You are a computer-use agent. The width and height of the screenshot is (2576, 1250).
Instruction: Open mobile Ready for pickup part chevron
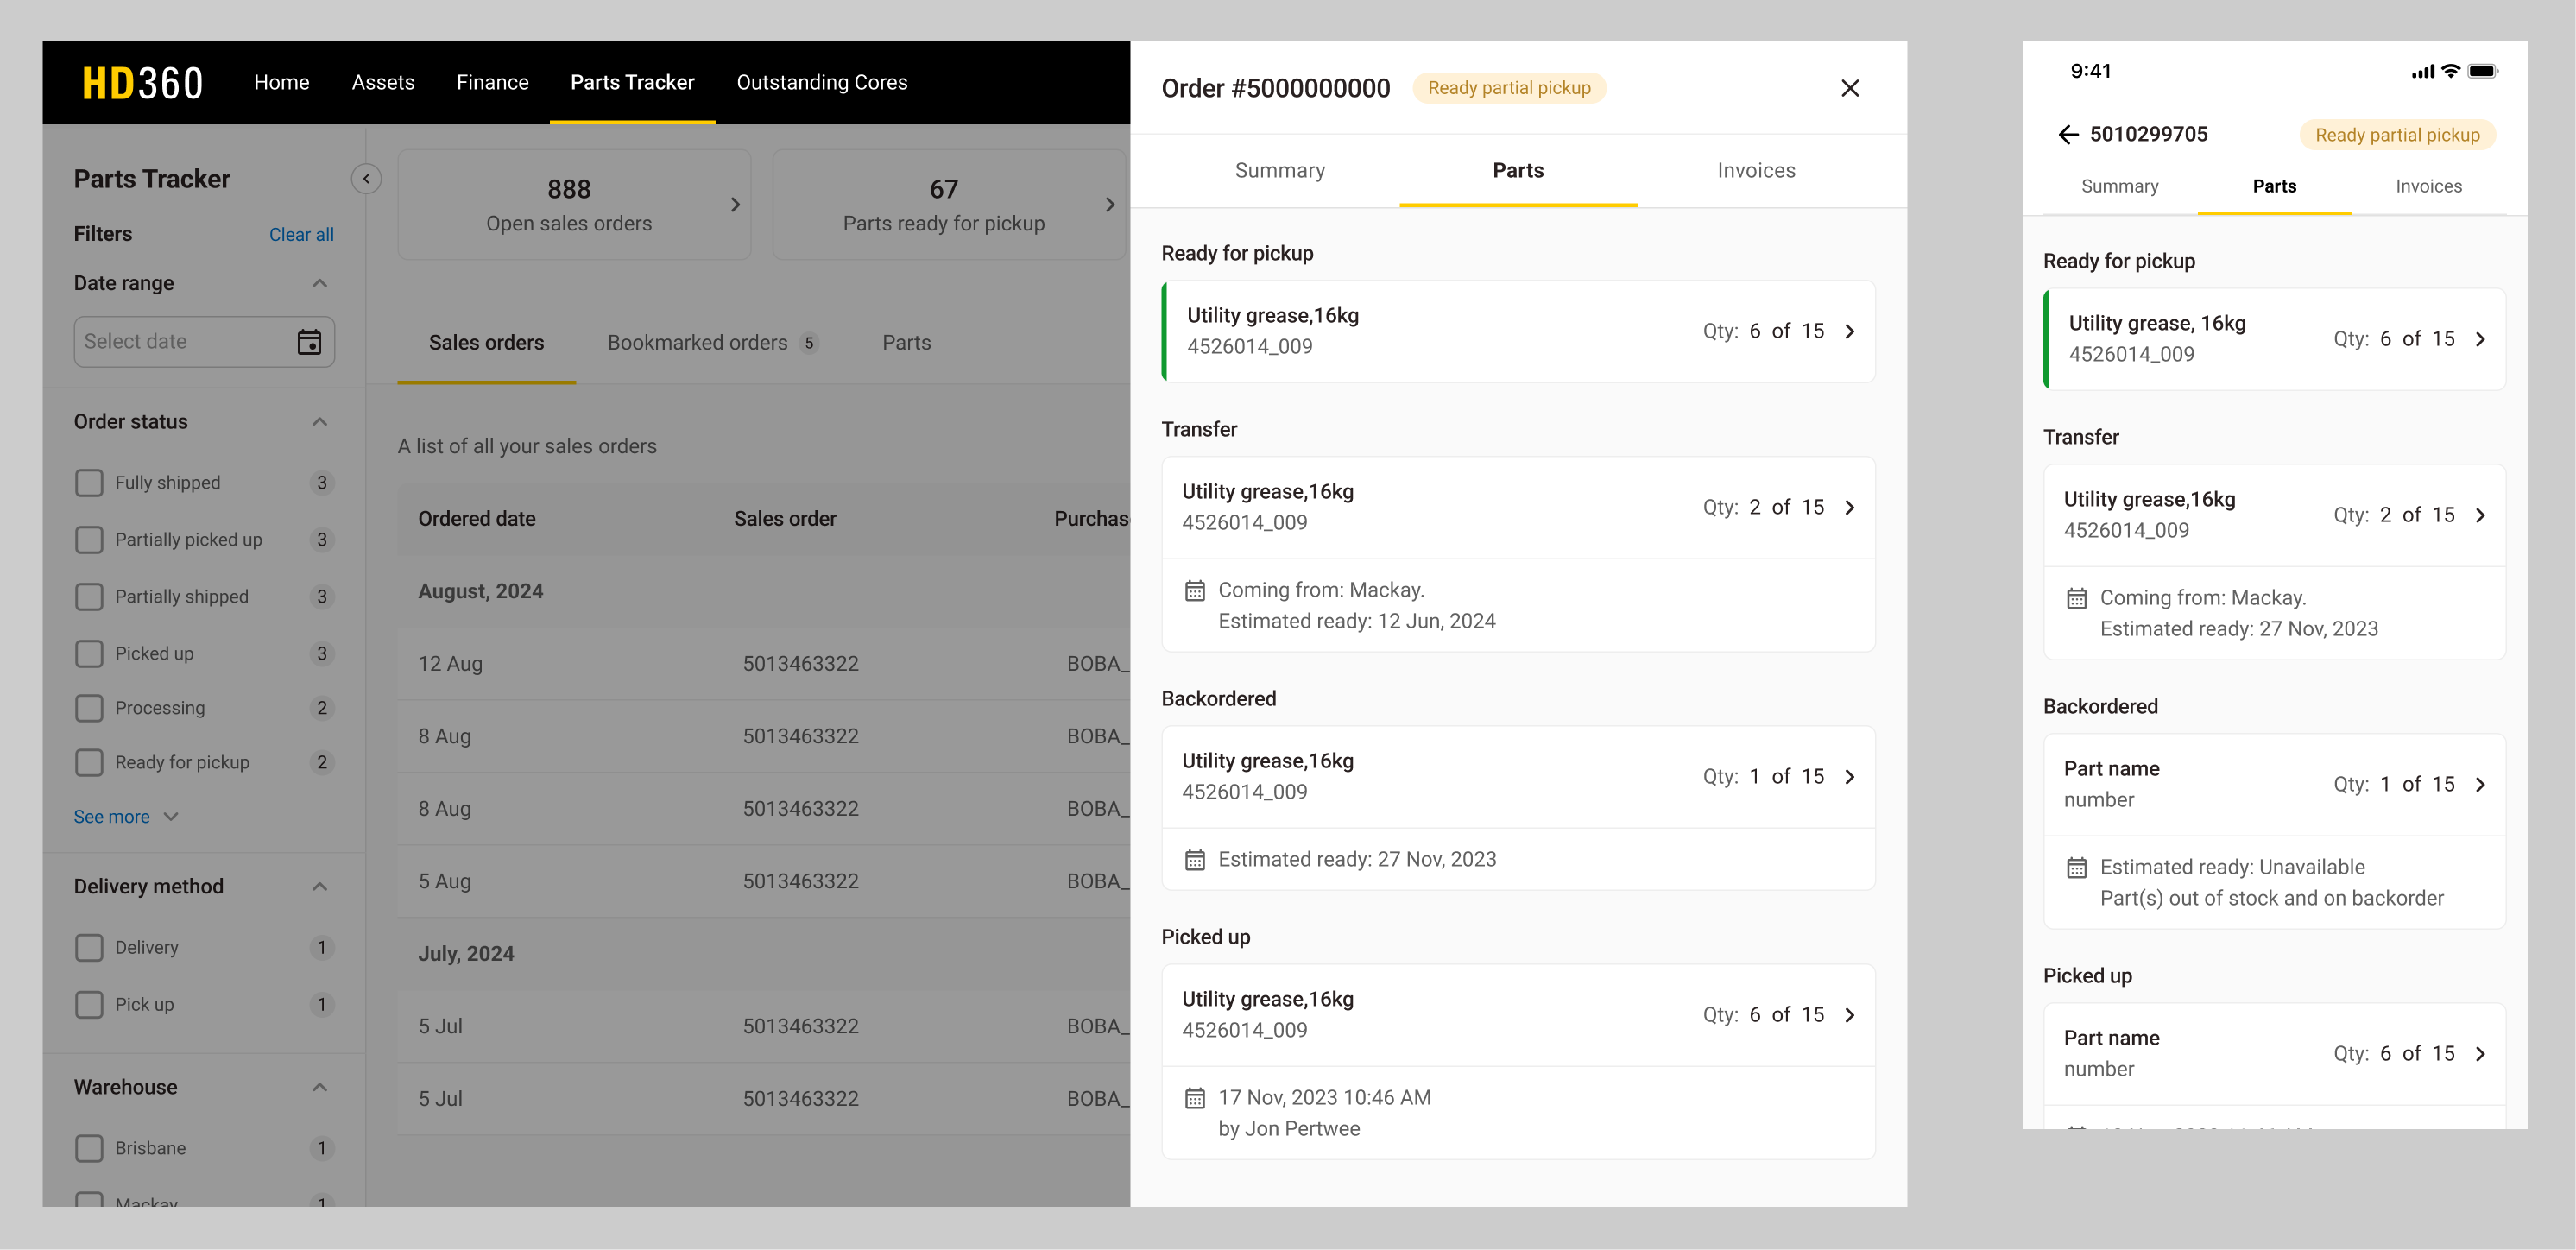pyautogui.click(x=2481, y=340)
